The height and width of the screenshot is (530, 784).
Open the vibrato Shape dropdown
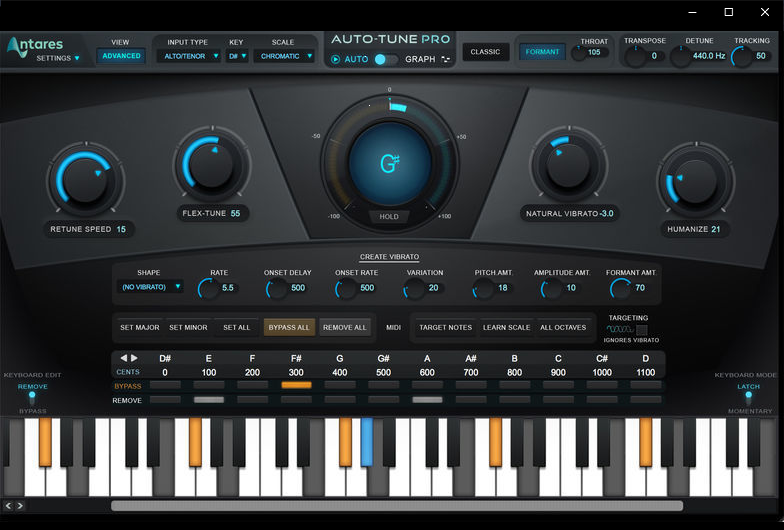click(x=150, y=287)
